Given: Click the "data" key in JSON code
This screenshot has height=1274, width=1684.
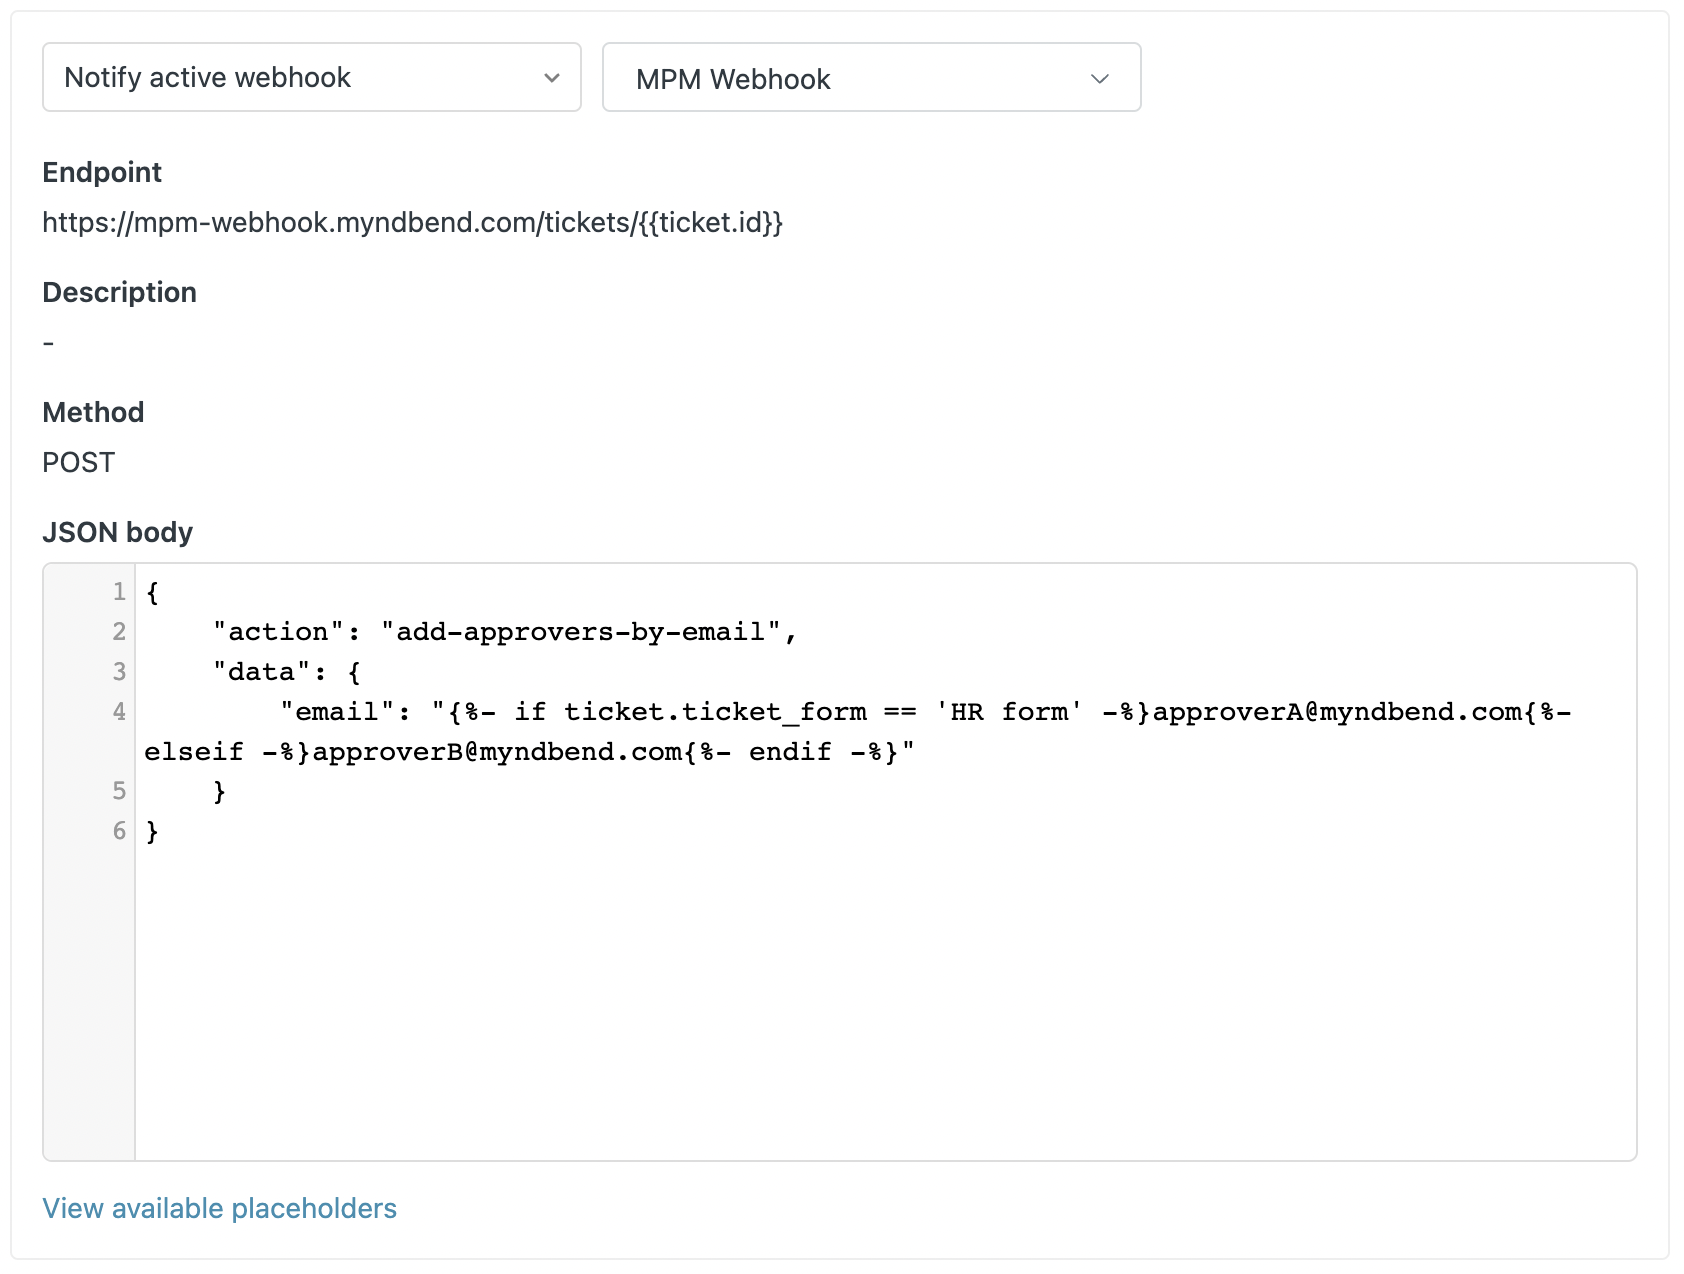Looking at the screenshot, I should [262, 672].
